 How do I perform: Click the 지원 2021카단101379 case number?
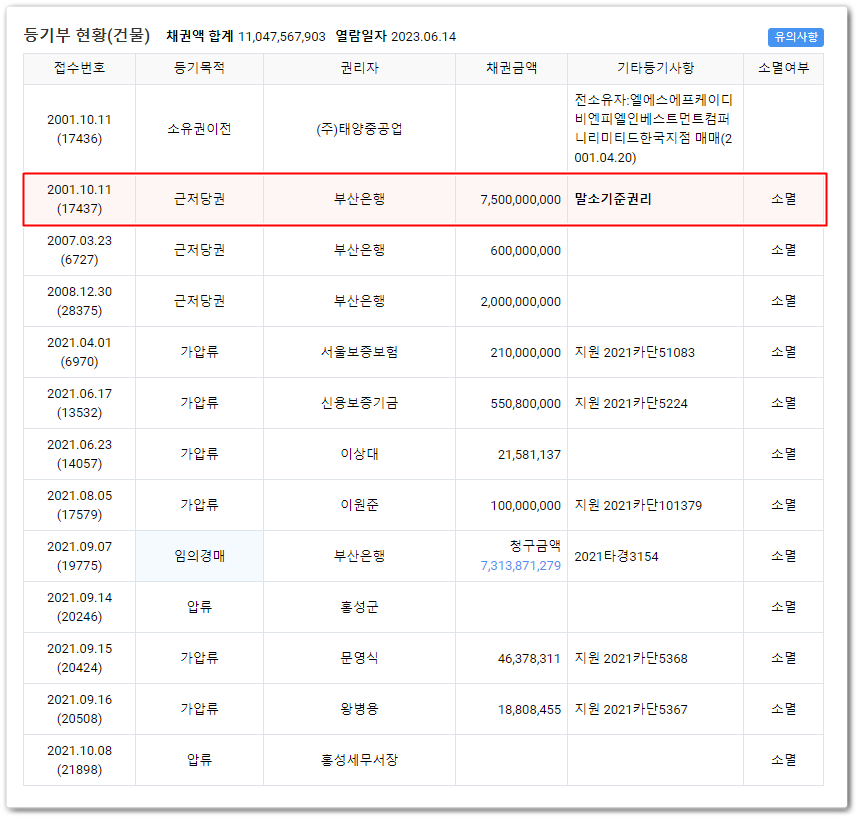coord(638,505)
